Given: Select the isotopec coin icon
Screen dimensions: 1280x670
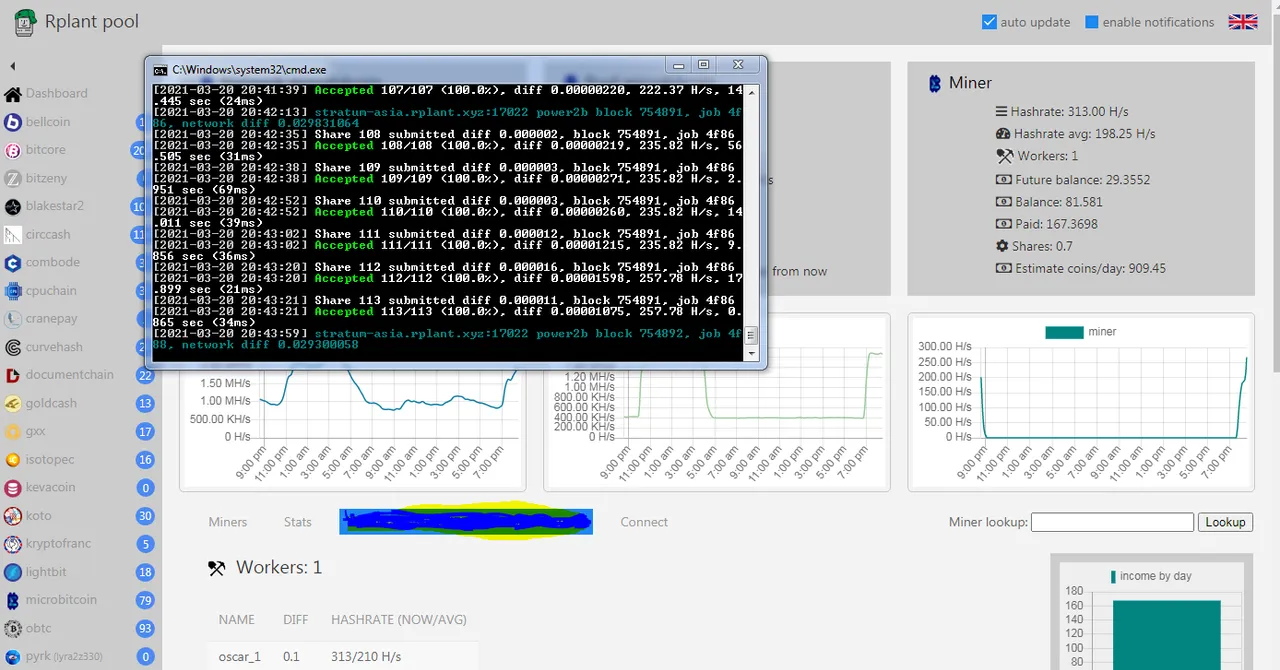Looking at the screenshot, I should pos(13,460).
